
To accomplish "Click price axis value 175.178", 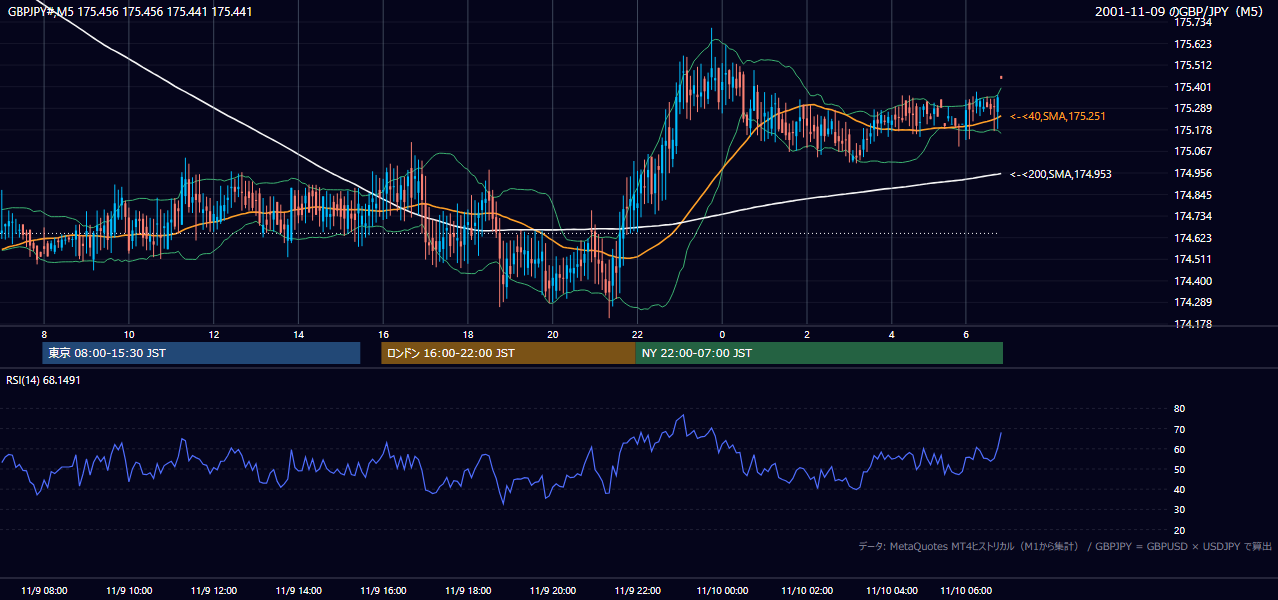I will click(1193, 130).
